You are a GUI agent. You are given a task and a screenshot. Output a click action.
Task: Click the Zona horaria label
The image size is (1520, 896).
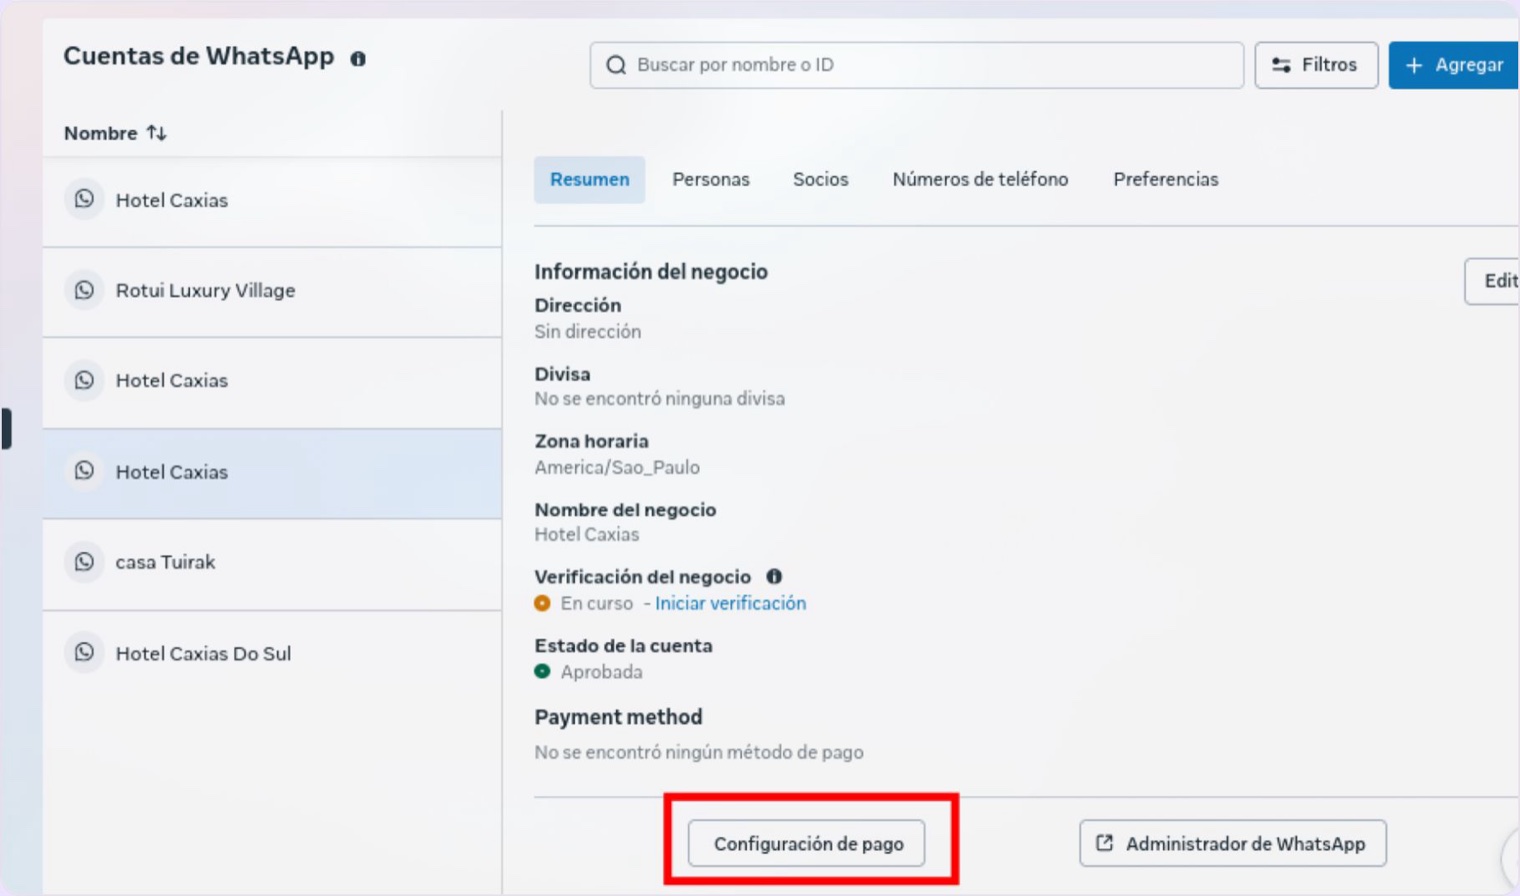click(x=592, y=442)
